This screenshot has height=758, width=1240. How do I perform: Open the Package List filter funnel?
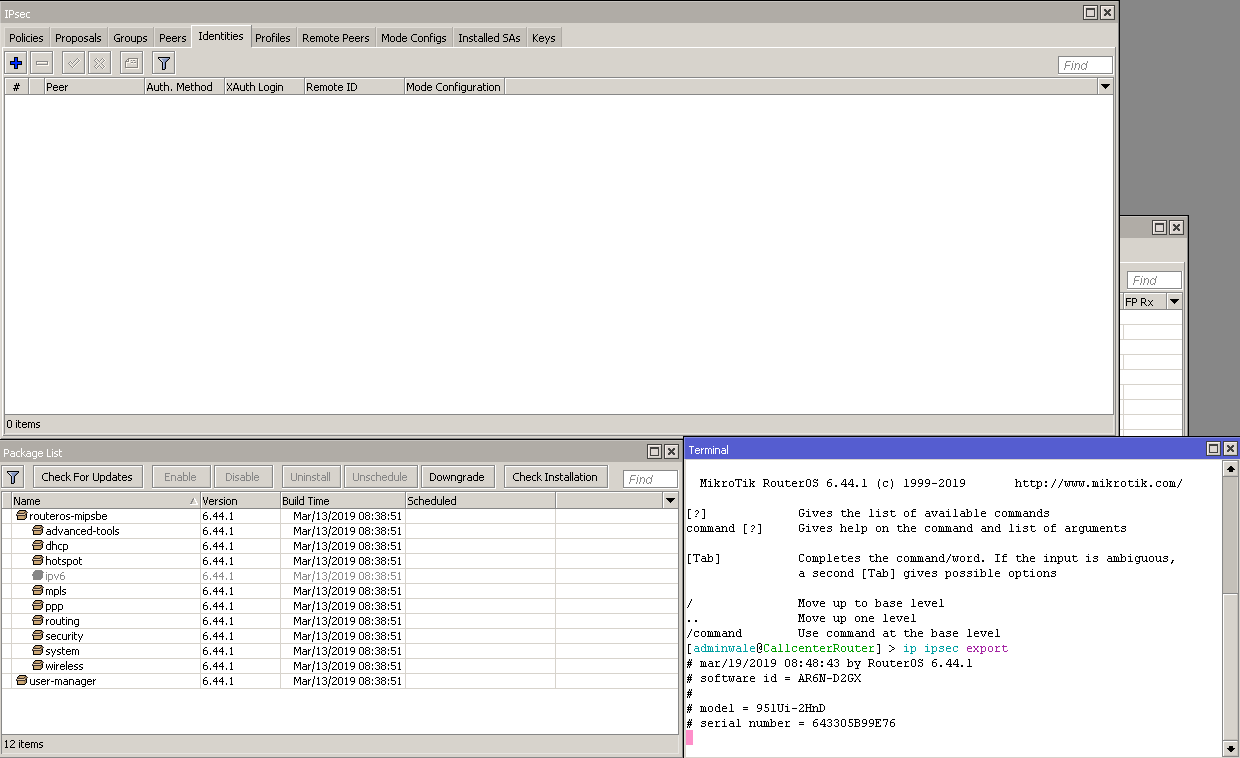(x=13, y=477)
